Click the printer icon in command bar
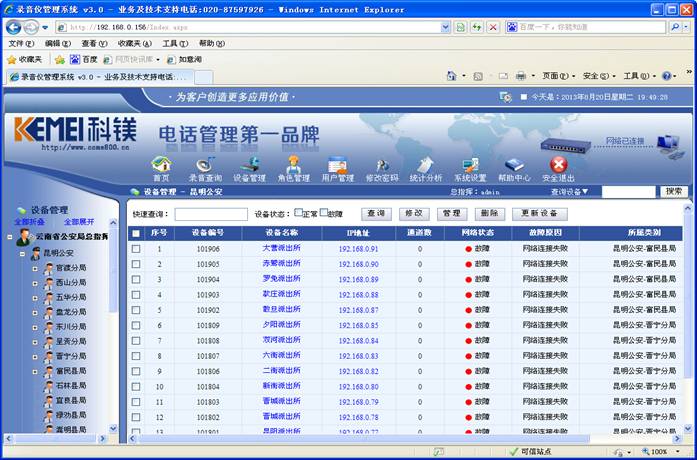This screenshot has width=697, height=460. [521, 76]
